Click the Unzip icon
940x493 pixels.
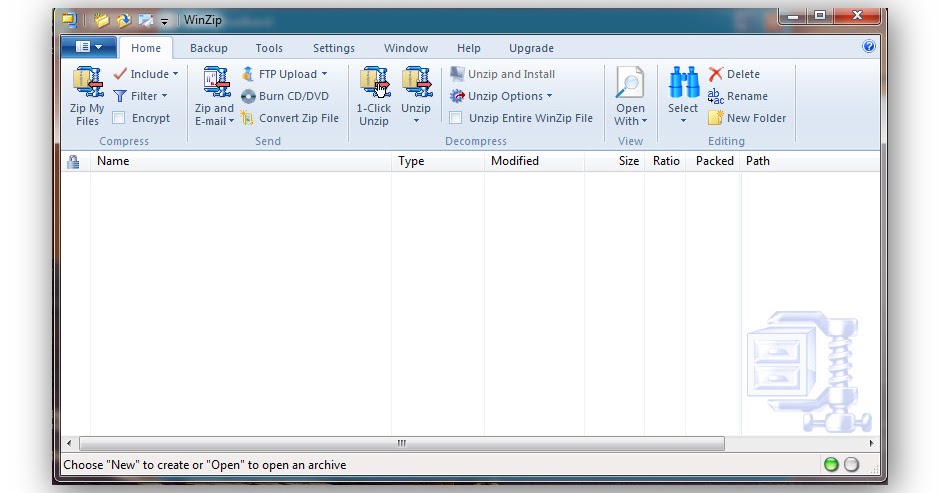click(417, 82)
